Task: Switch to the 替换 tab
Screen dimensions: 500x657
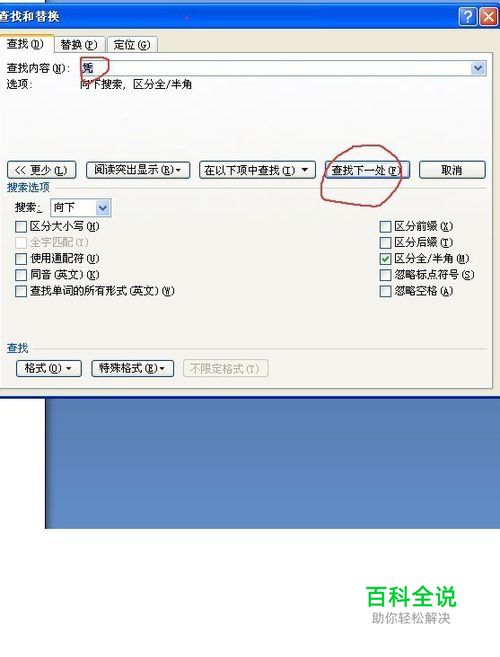Action: 79,44
